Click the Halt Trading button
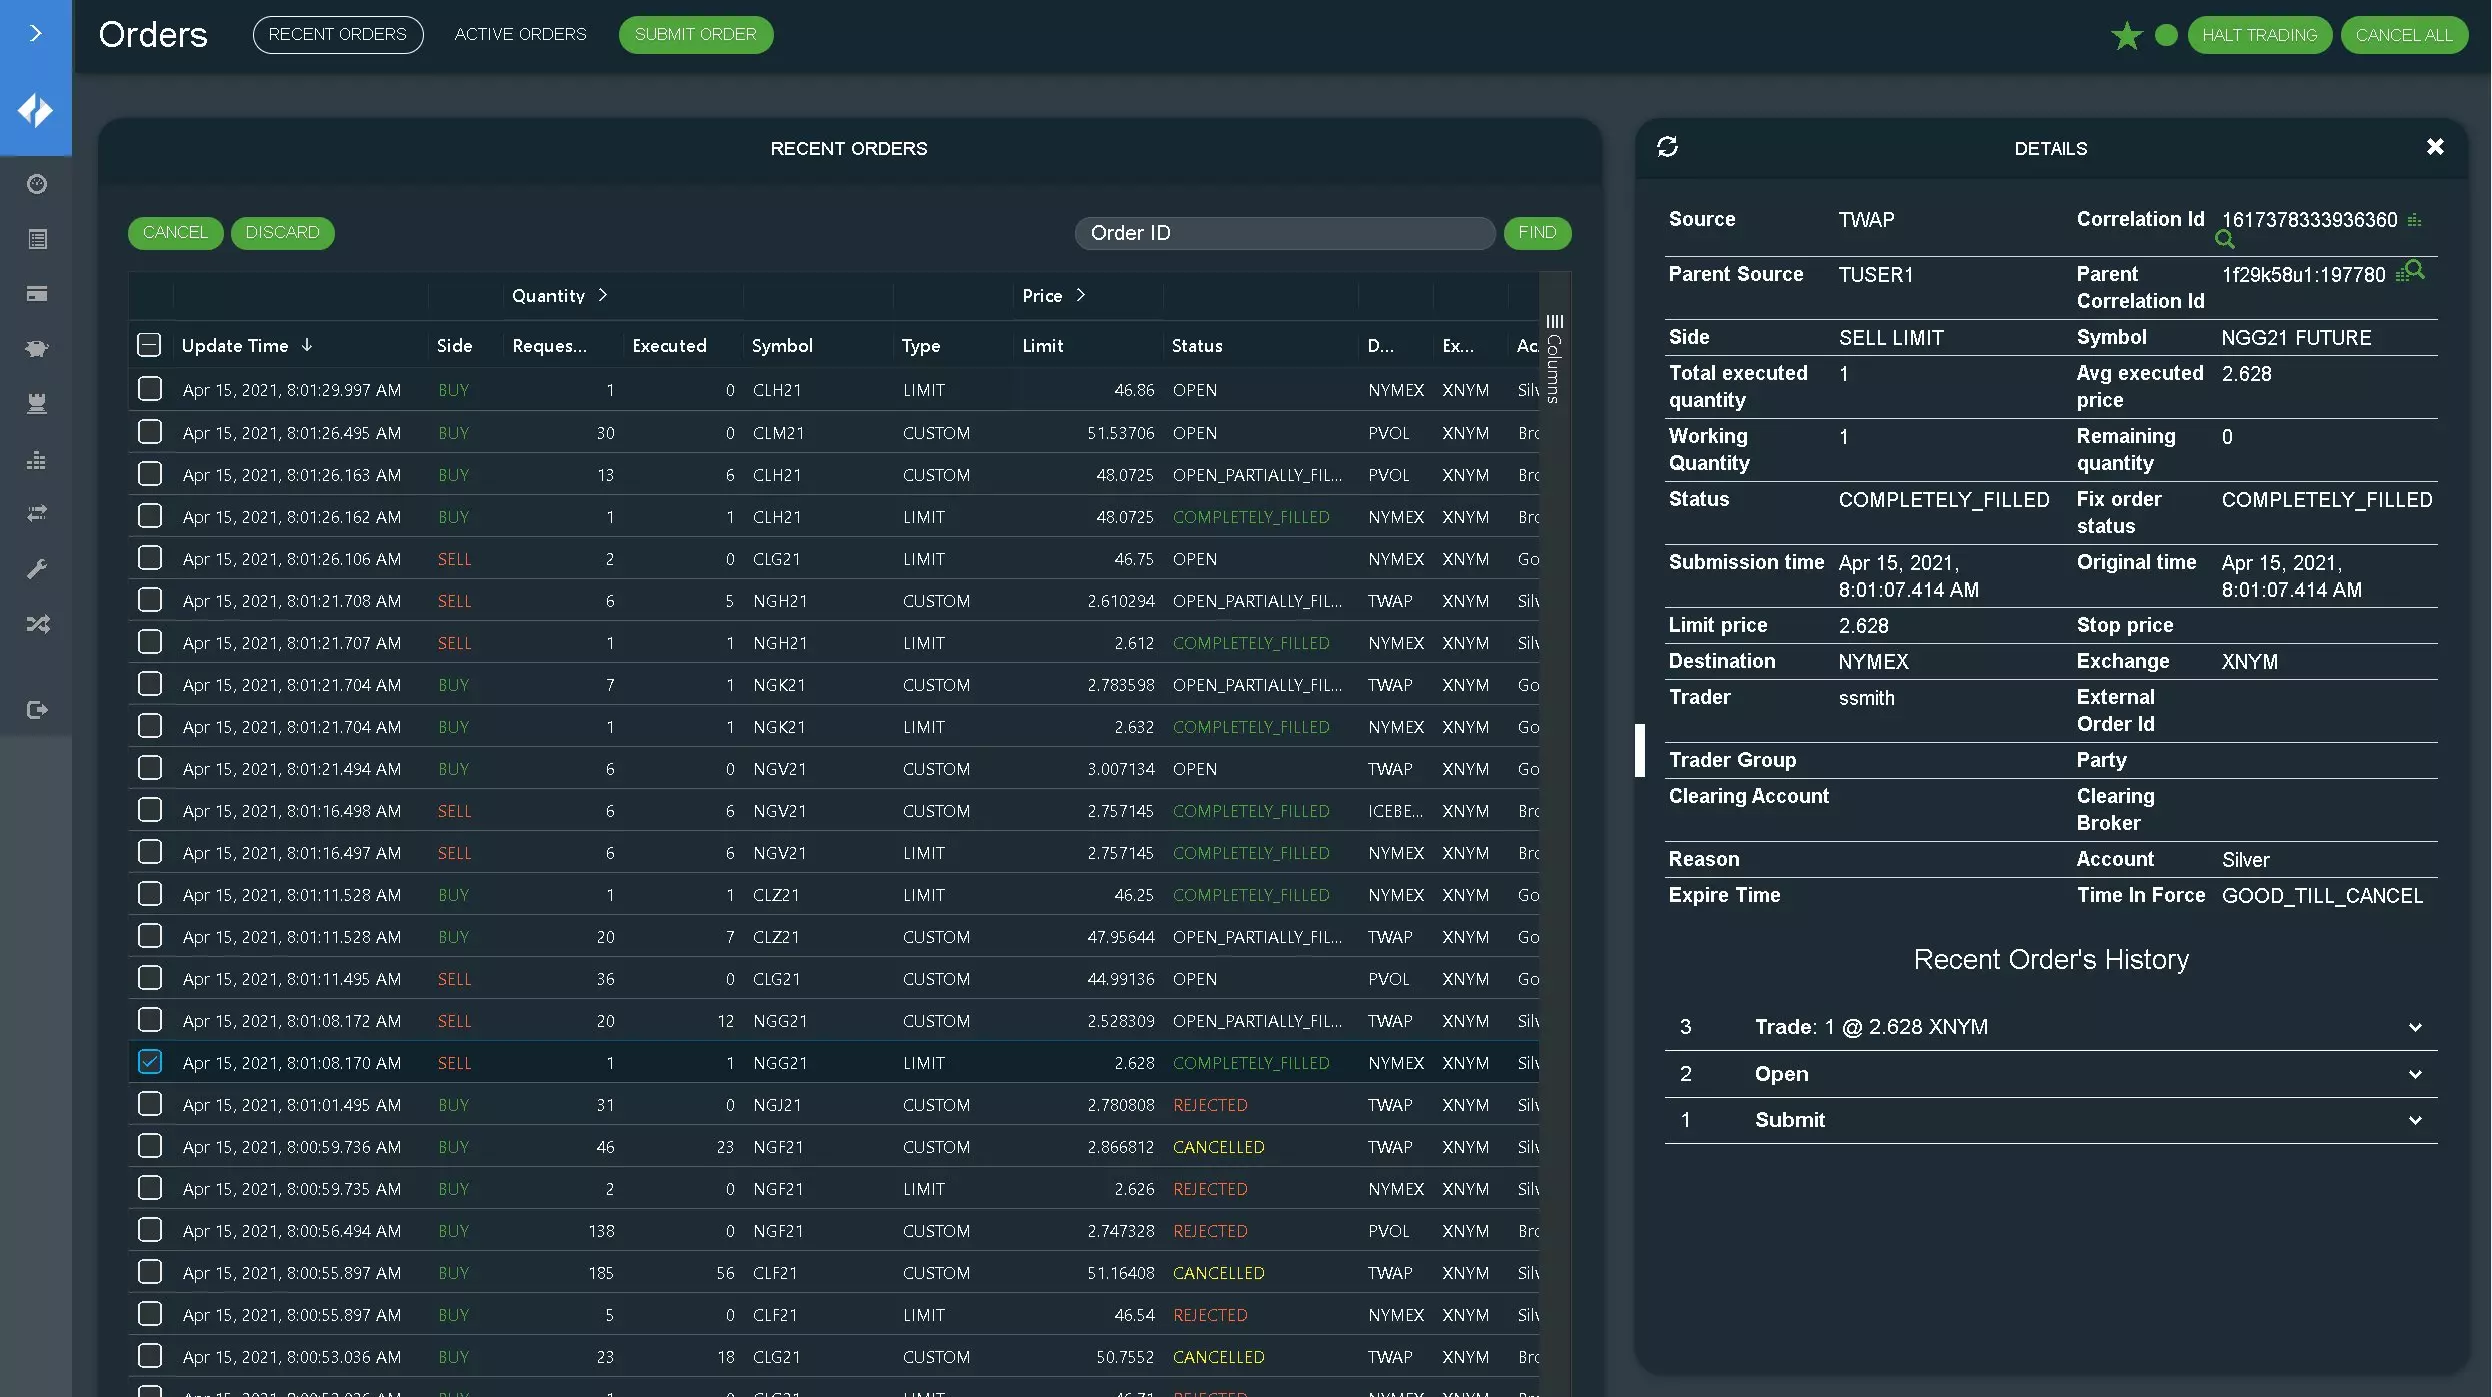 (x=2259, y=35)
